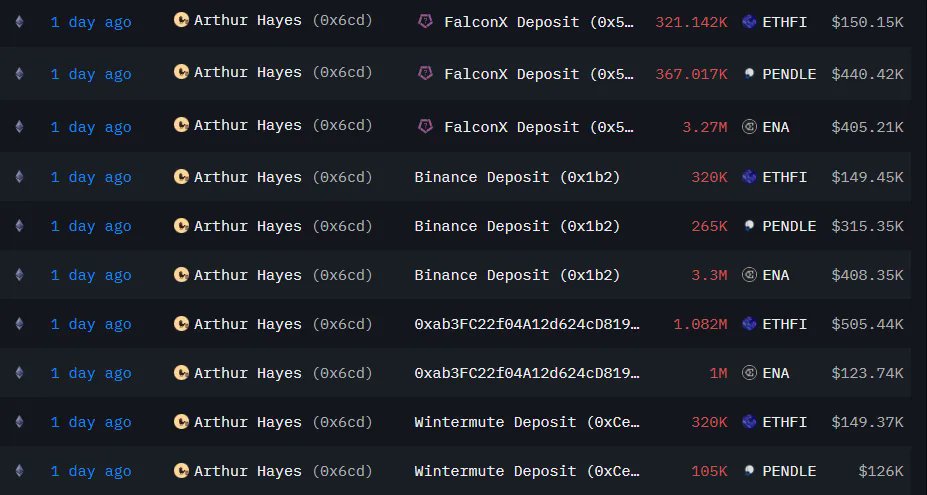
Task: Click the 3.3M amount value
Action: pos(709,275)
